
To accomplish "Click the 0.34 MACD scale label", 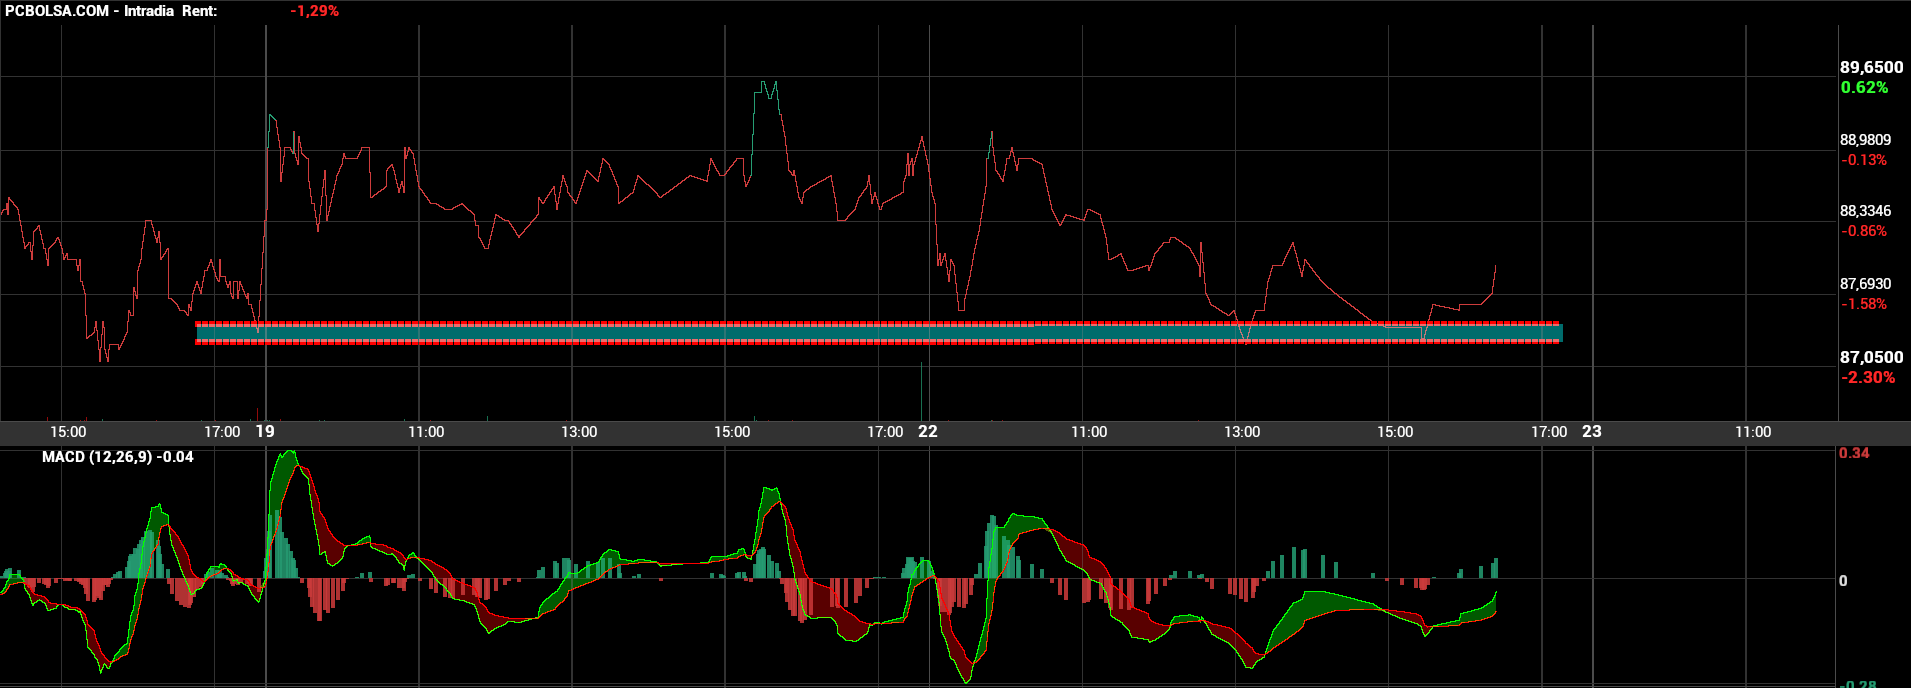I will click(1854, 453).
